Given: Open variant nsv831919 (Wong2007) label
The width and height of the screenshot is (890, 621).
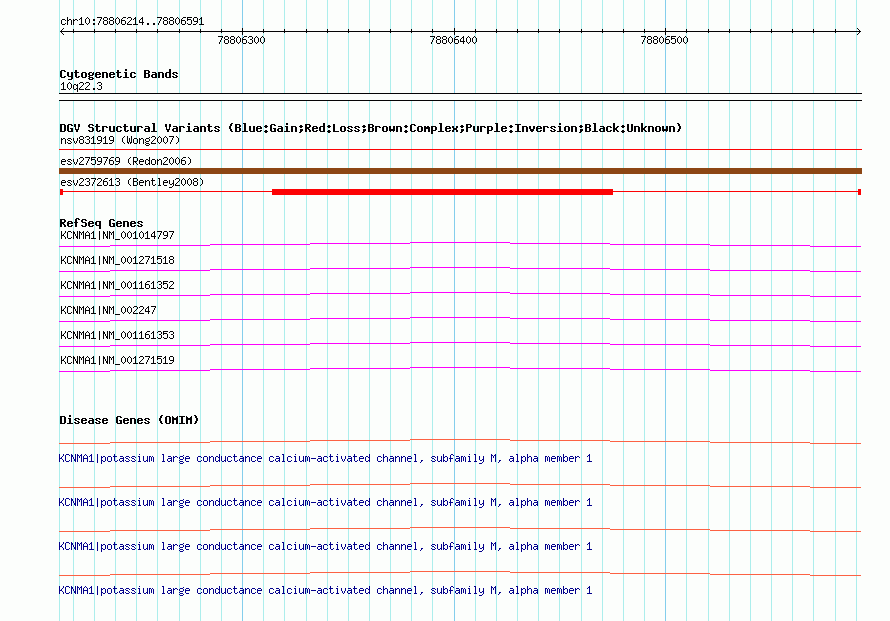Looking at the screenshot, I should click(x=120, y=140).
